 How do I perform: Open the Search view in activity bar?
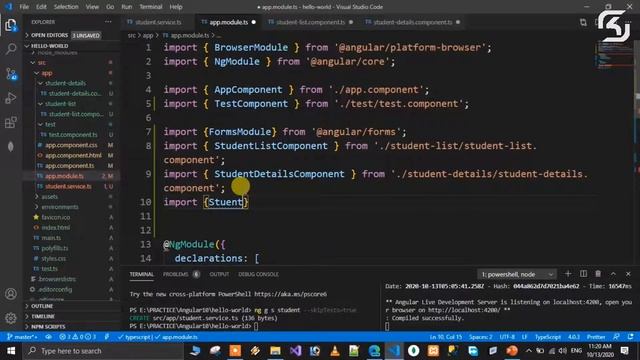click(11, 49)
